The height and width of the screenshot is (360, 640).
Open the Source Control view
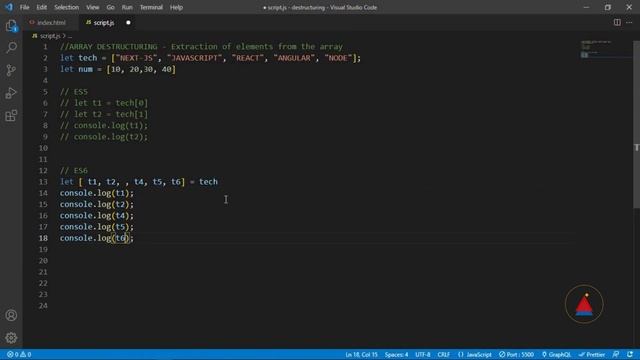[x=11, y=70]
